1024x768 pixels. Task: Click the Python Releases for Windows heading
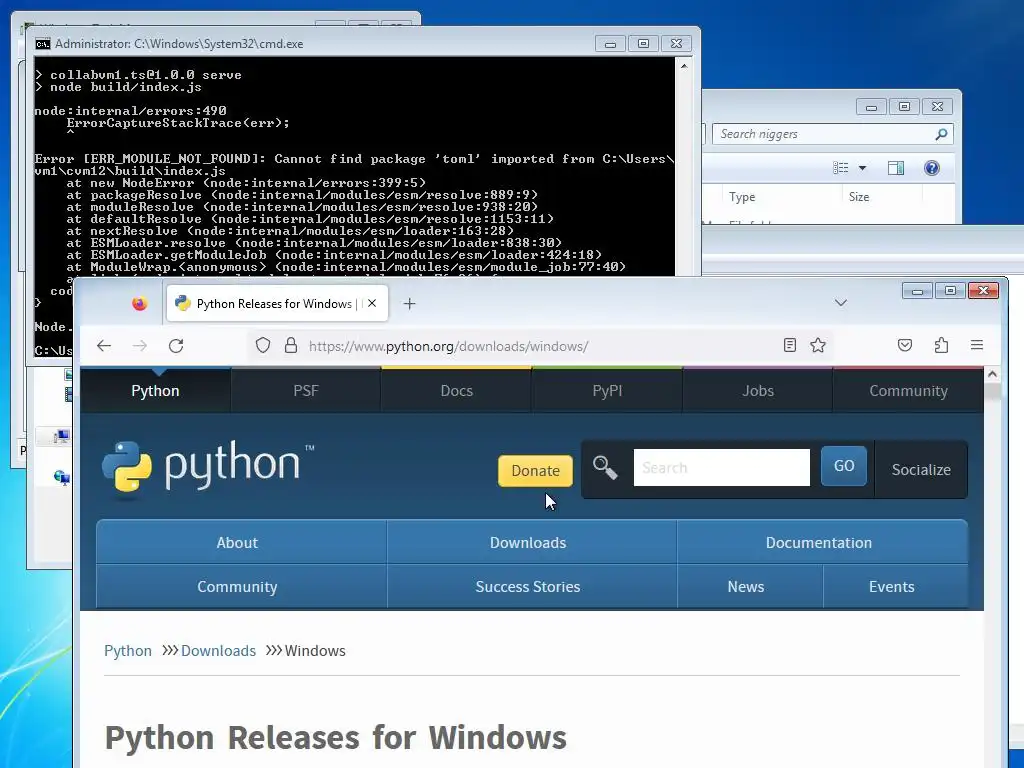pyautogui.click(x=336, y=737)
